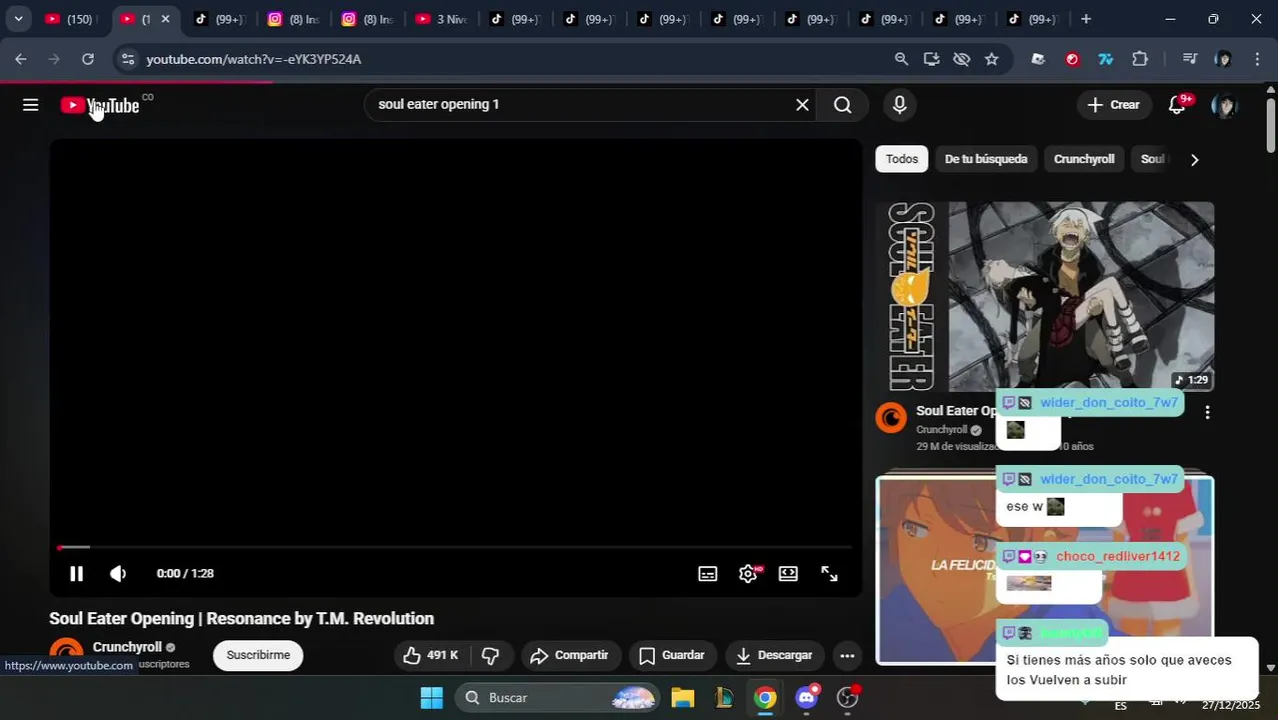
Task: Share the video via Compartir
Action: click(x=570, y=656)
